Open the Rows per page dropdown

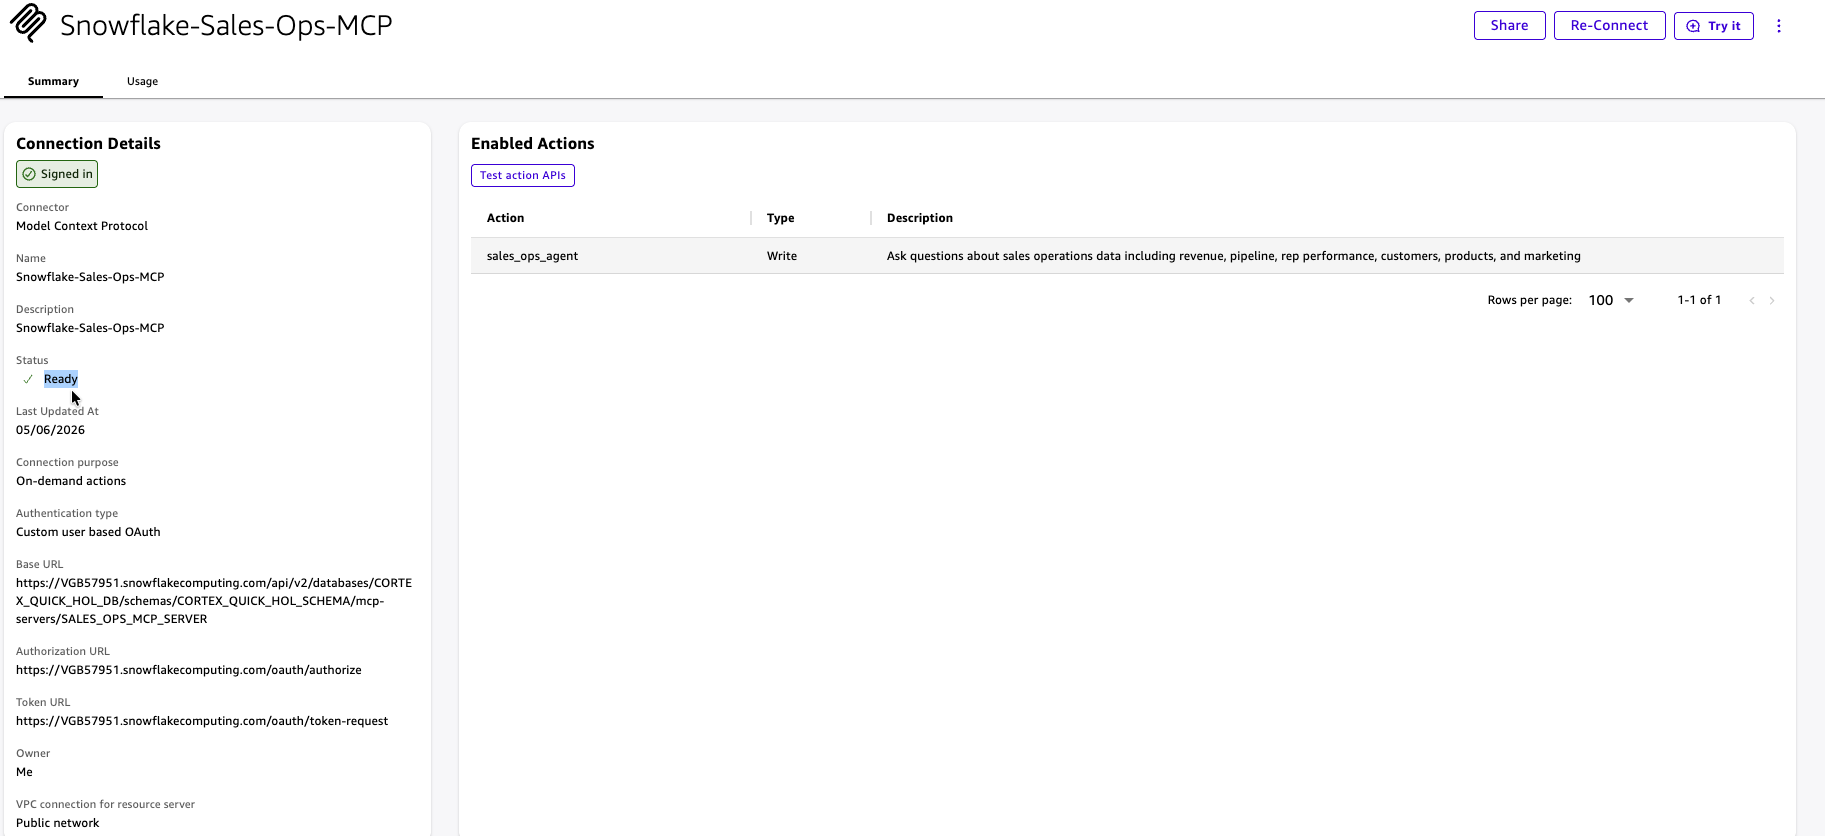click(1611, 300)
